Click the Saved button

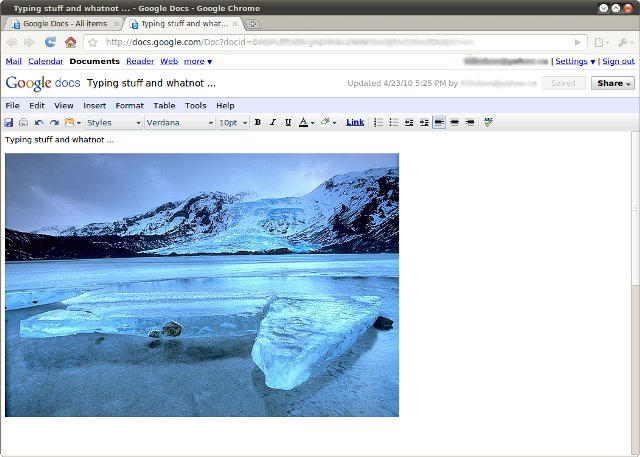pos(563,83)
